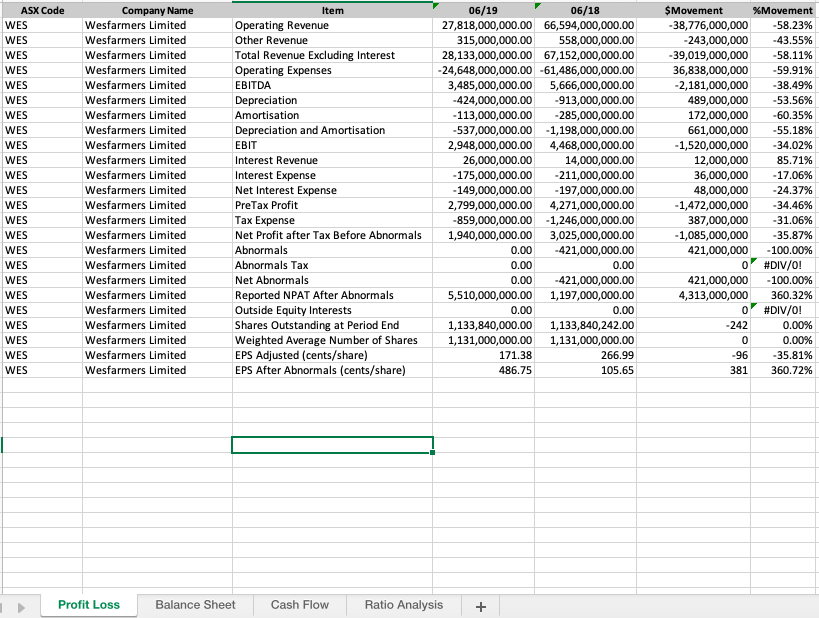The image size is (819, 618).
Task: Select the 266.99 EPS value
Action: click(x=585, y=356)
